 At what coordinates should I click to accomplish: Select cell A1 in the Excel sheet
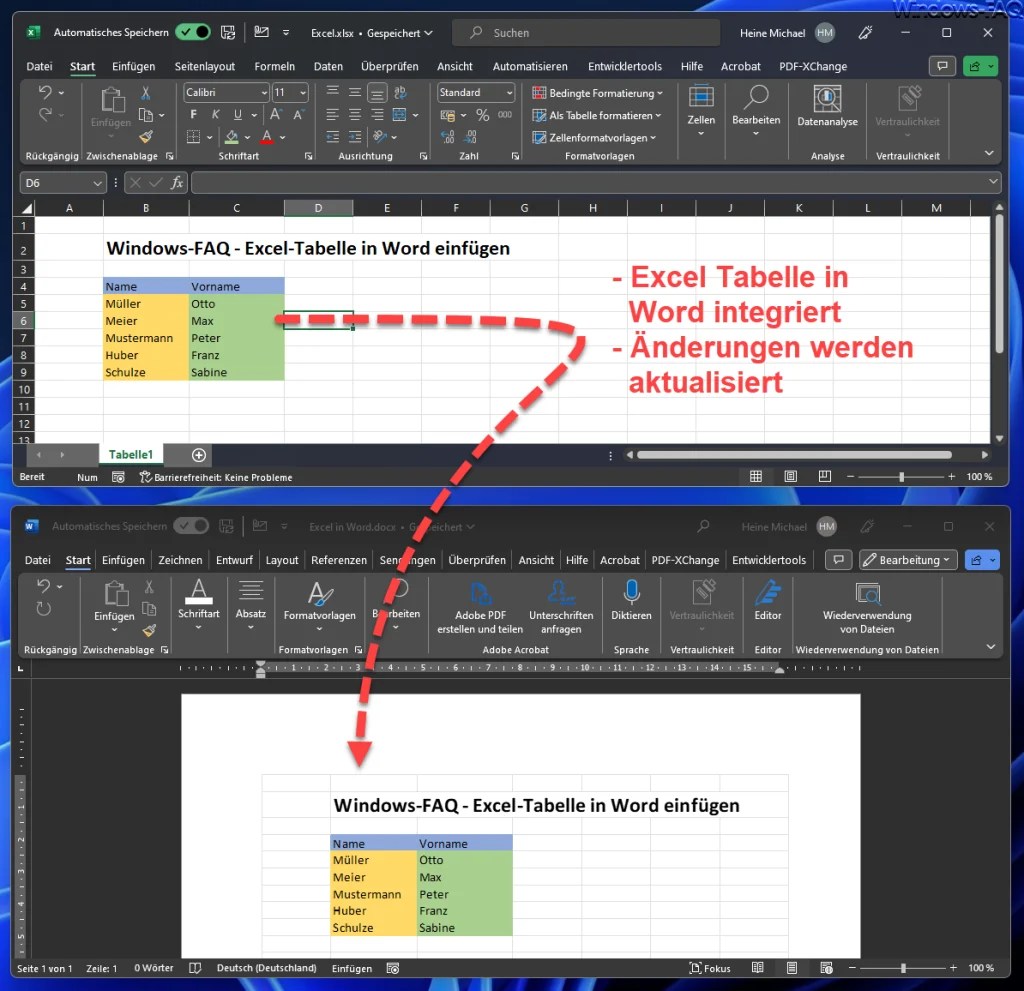(69, 226)
